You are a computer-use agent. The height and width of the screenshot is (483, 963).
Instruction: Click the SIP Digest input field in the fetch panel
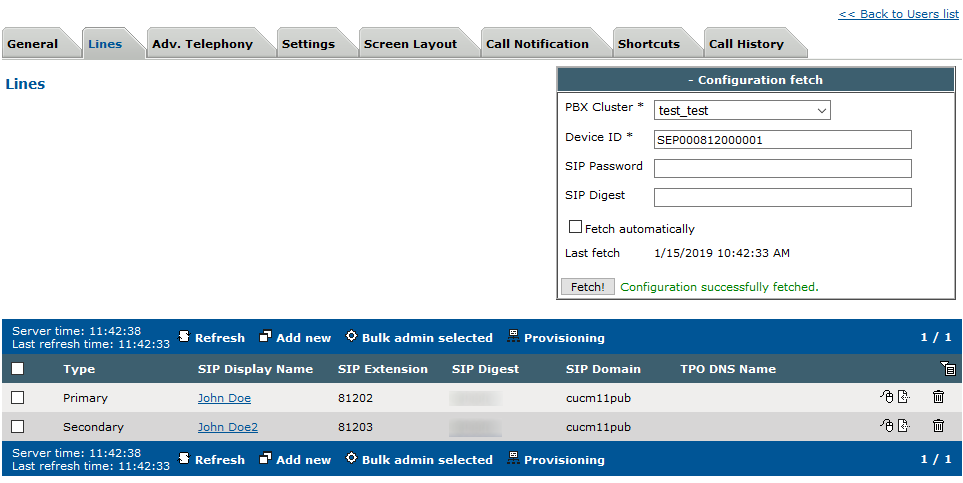click(x=782, y=197)
